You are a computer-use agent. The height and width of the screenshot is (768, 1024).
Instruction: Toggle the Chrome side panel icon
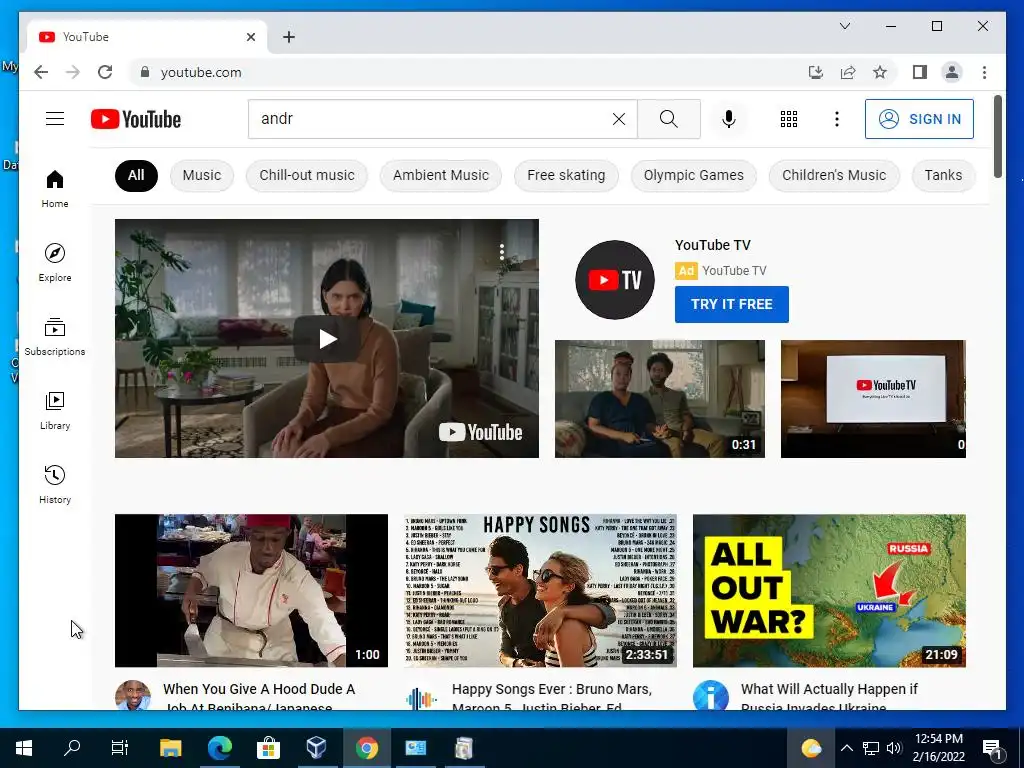pyautogui.click(x=920, y=72)
